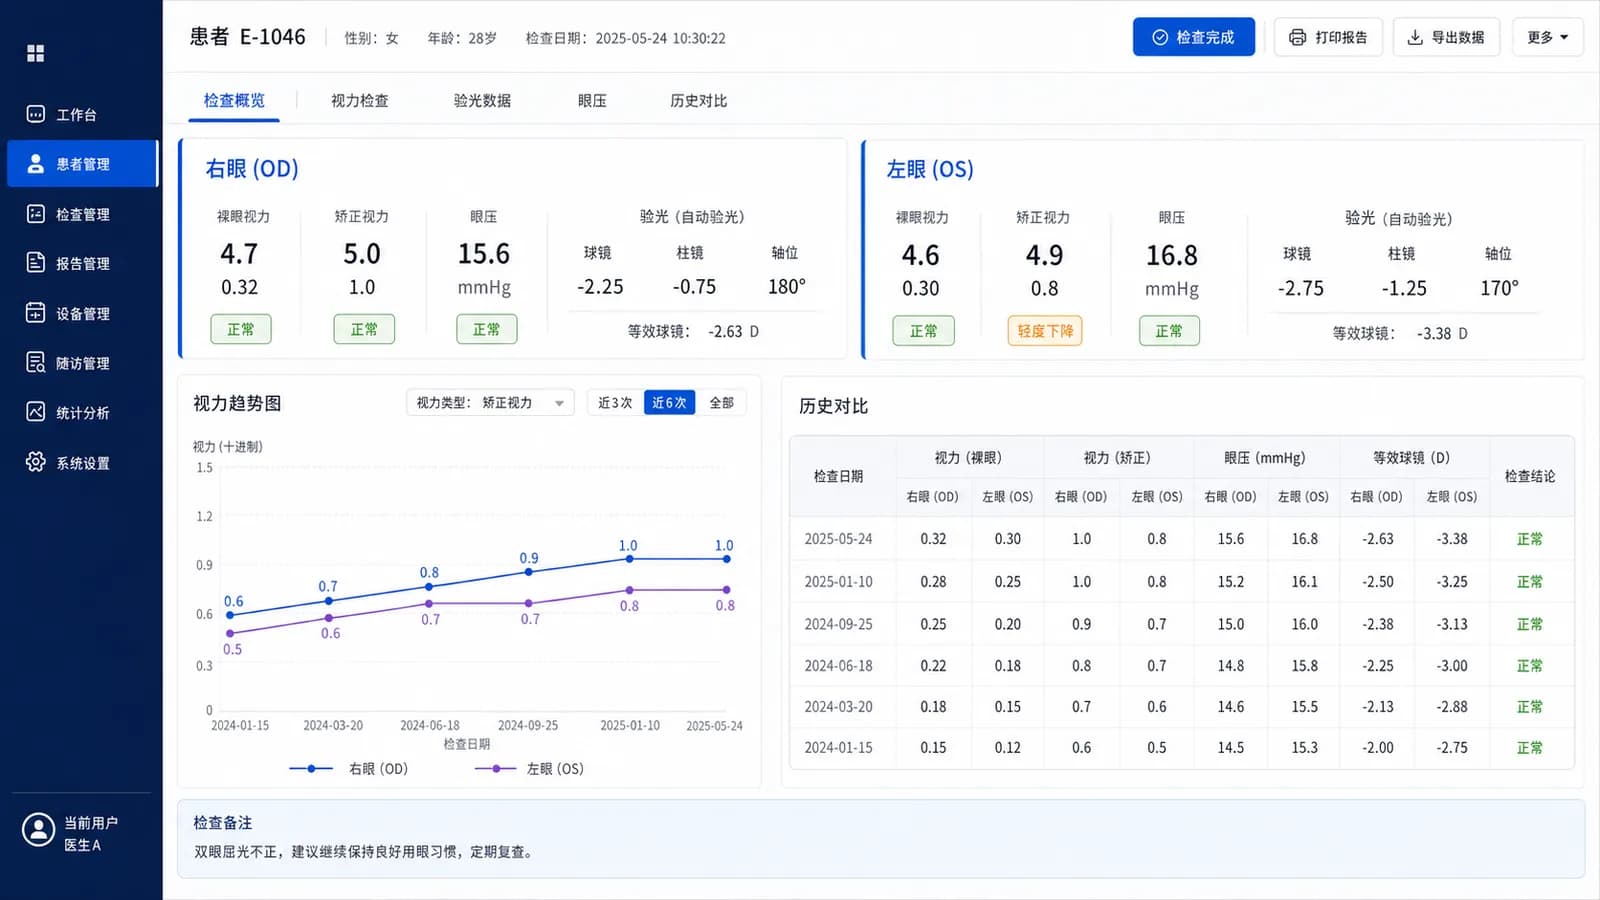
Task: Click left eye 等效球镜 -3.38 D value
Action: [1442, 333]
